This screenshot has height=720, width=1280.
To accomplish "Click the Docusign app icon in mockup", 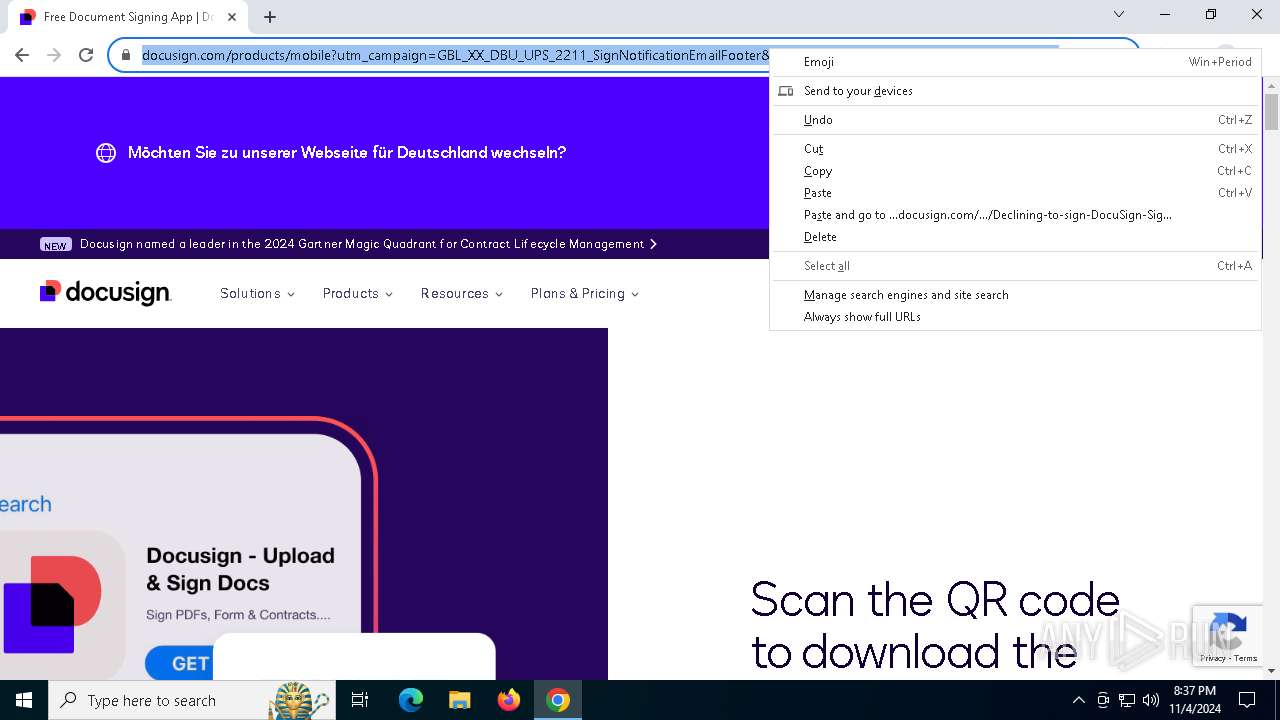I will (53, 605).
